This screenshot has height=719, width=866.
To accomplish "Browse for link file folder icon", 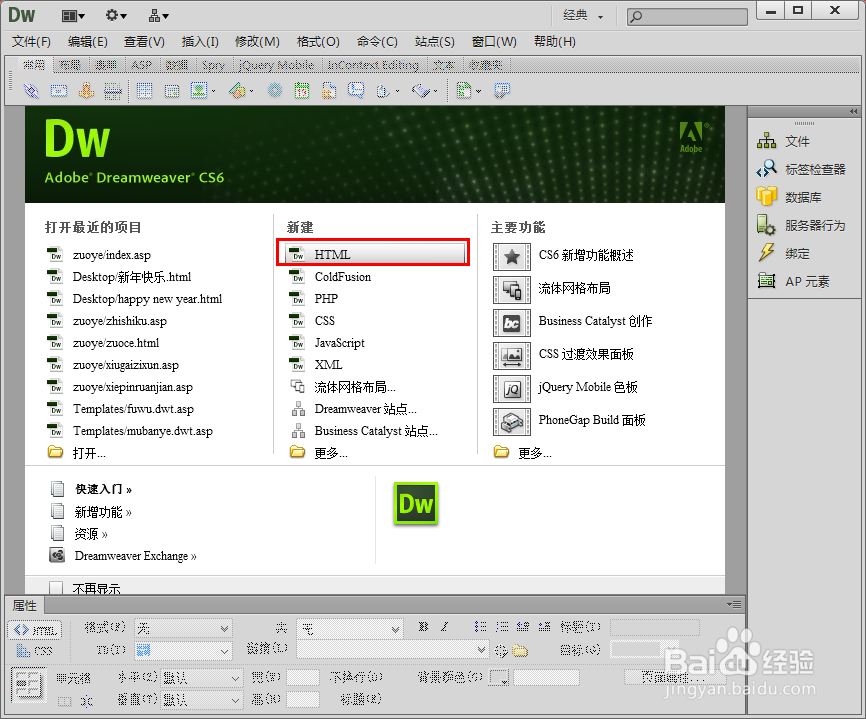I will pos(520,651).
